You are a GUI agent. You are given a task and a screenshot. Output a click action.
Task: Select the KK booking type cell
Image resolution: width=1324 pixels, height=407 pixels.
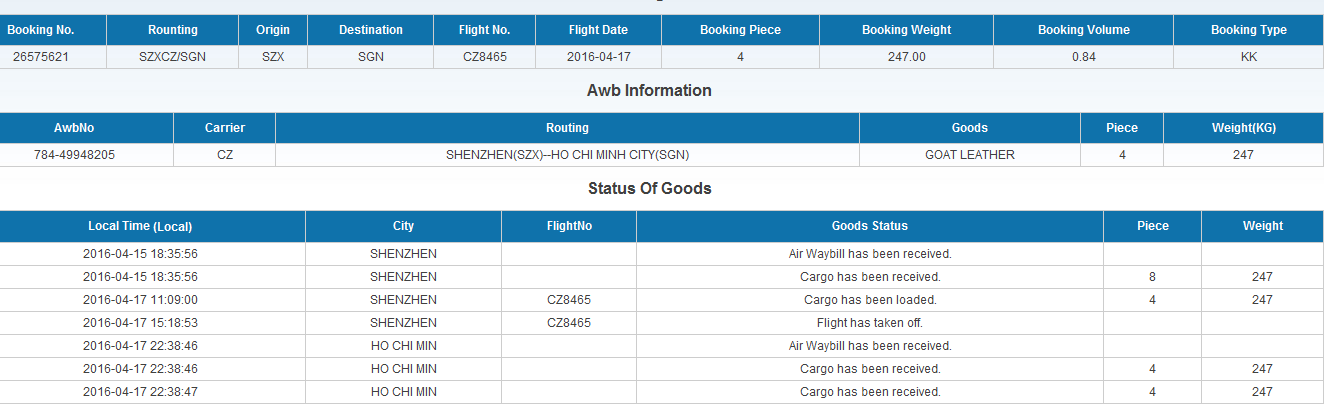pyautogui.click(x=1248, y=57)
